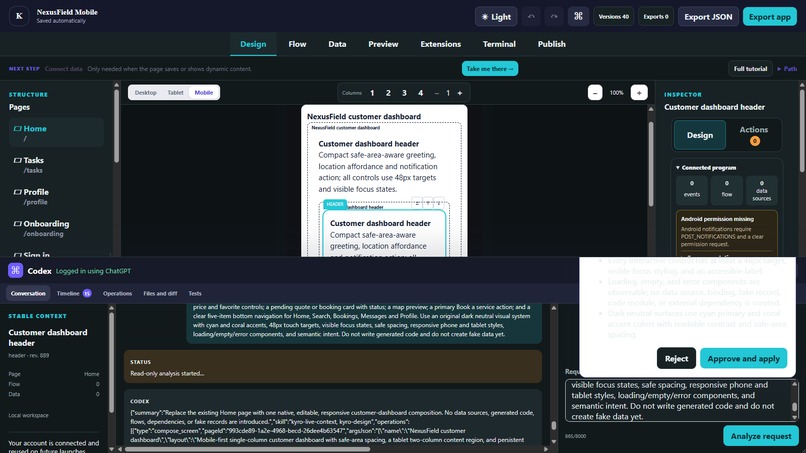Open the Files and diff tab
806x453 pixels.
tap(160, 293)
